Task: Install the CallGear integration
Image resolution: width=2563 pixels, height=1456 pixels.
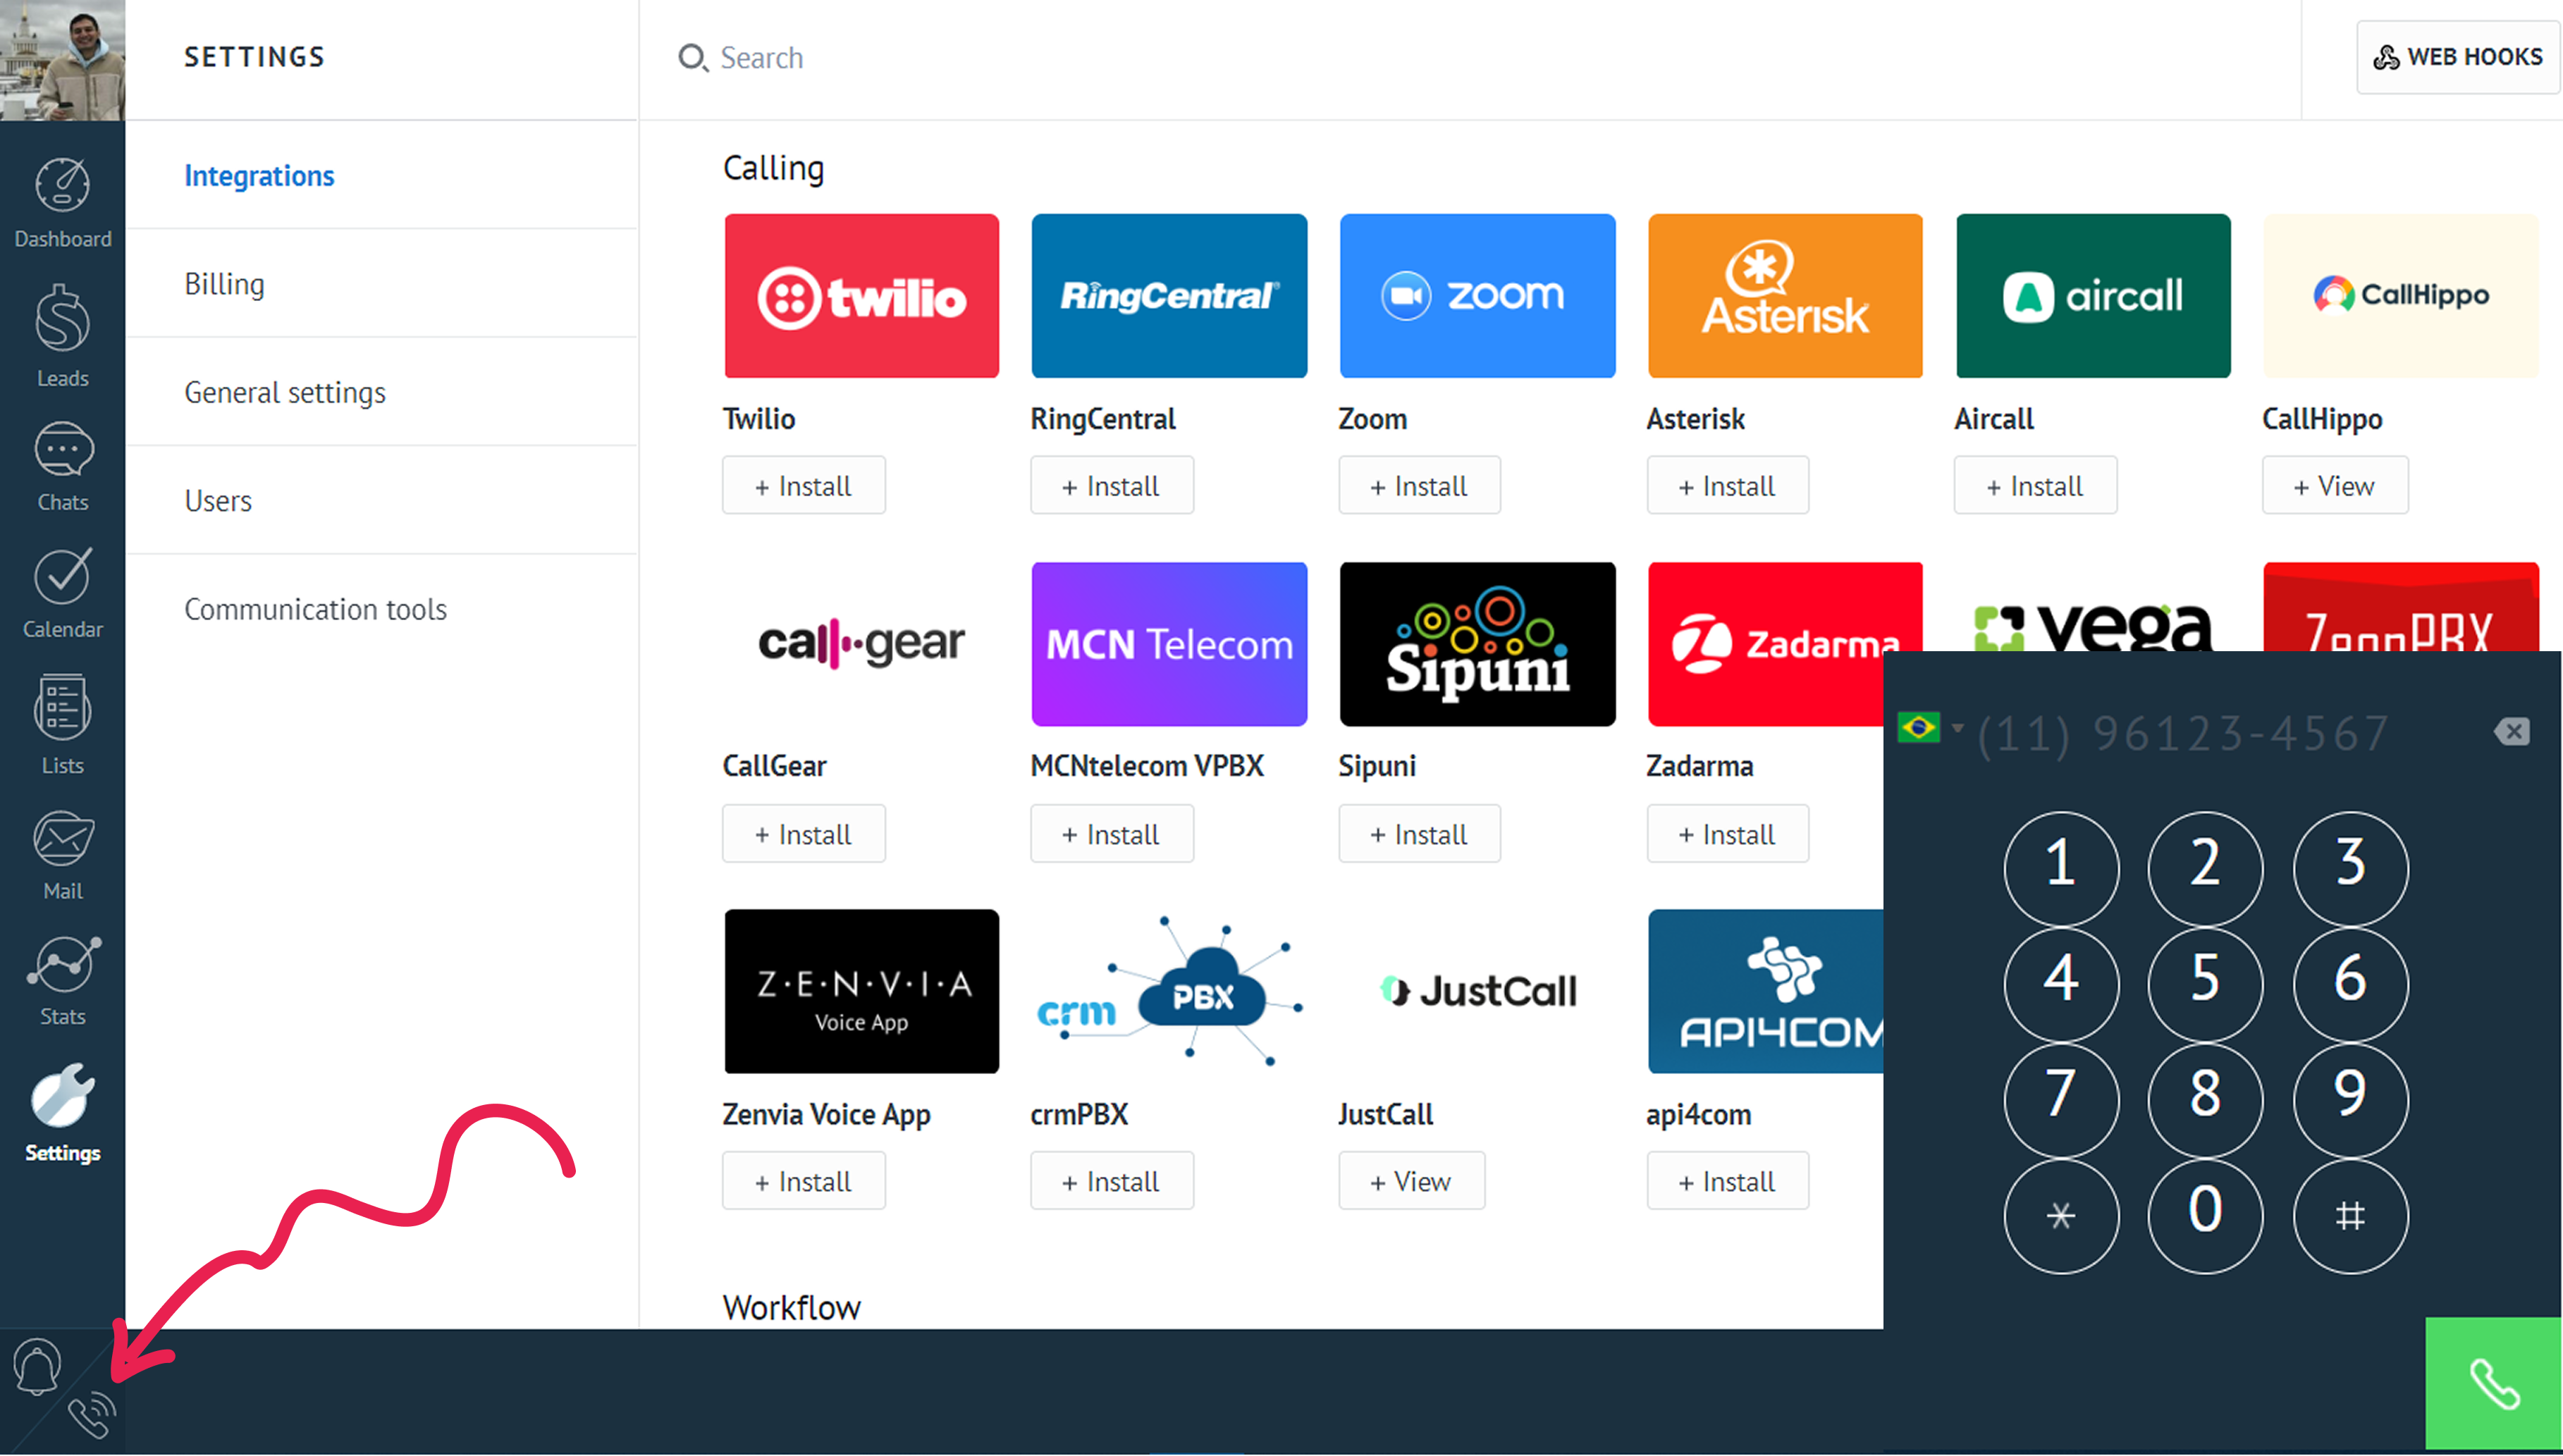Action: (x=804, y=834)
